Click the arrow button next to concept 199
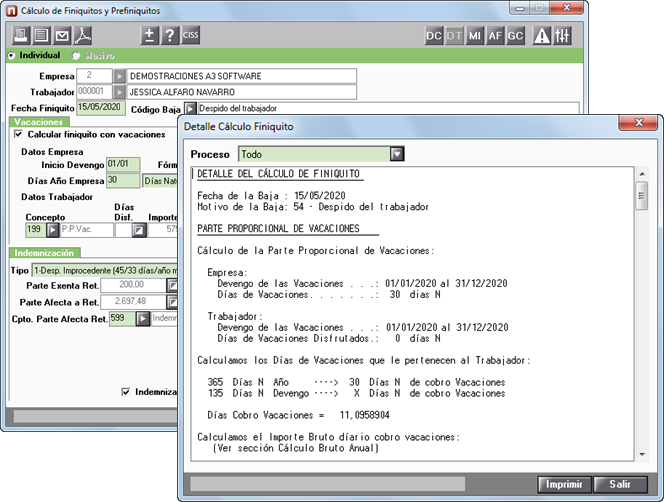The width and height of the screenshot is (664, 502). pos(53,230)
